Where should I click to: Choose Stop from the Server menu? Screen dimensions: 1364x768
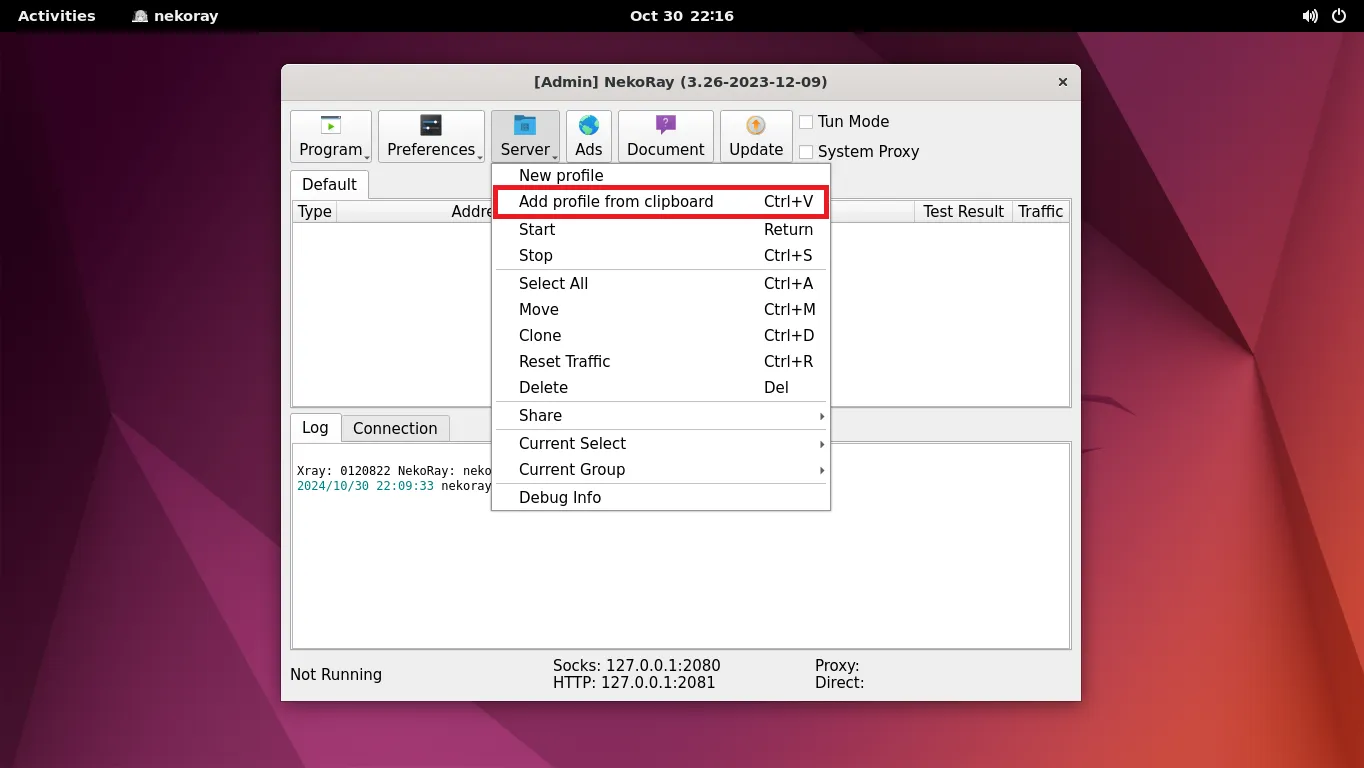pos(661,256)
